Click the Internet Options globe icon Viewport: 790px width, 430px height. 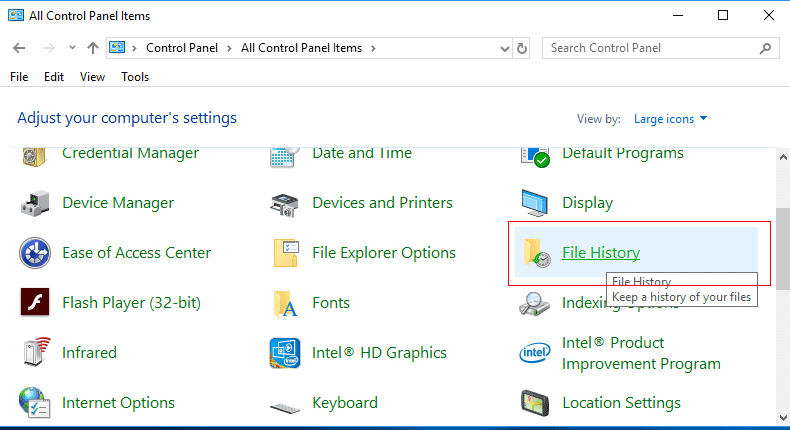pos(35,403)
